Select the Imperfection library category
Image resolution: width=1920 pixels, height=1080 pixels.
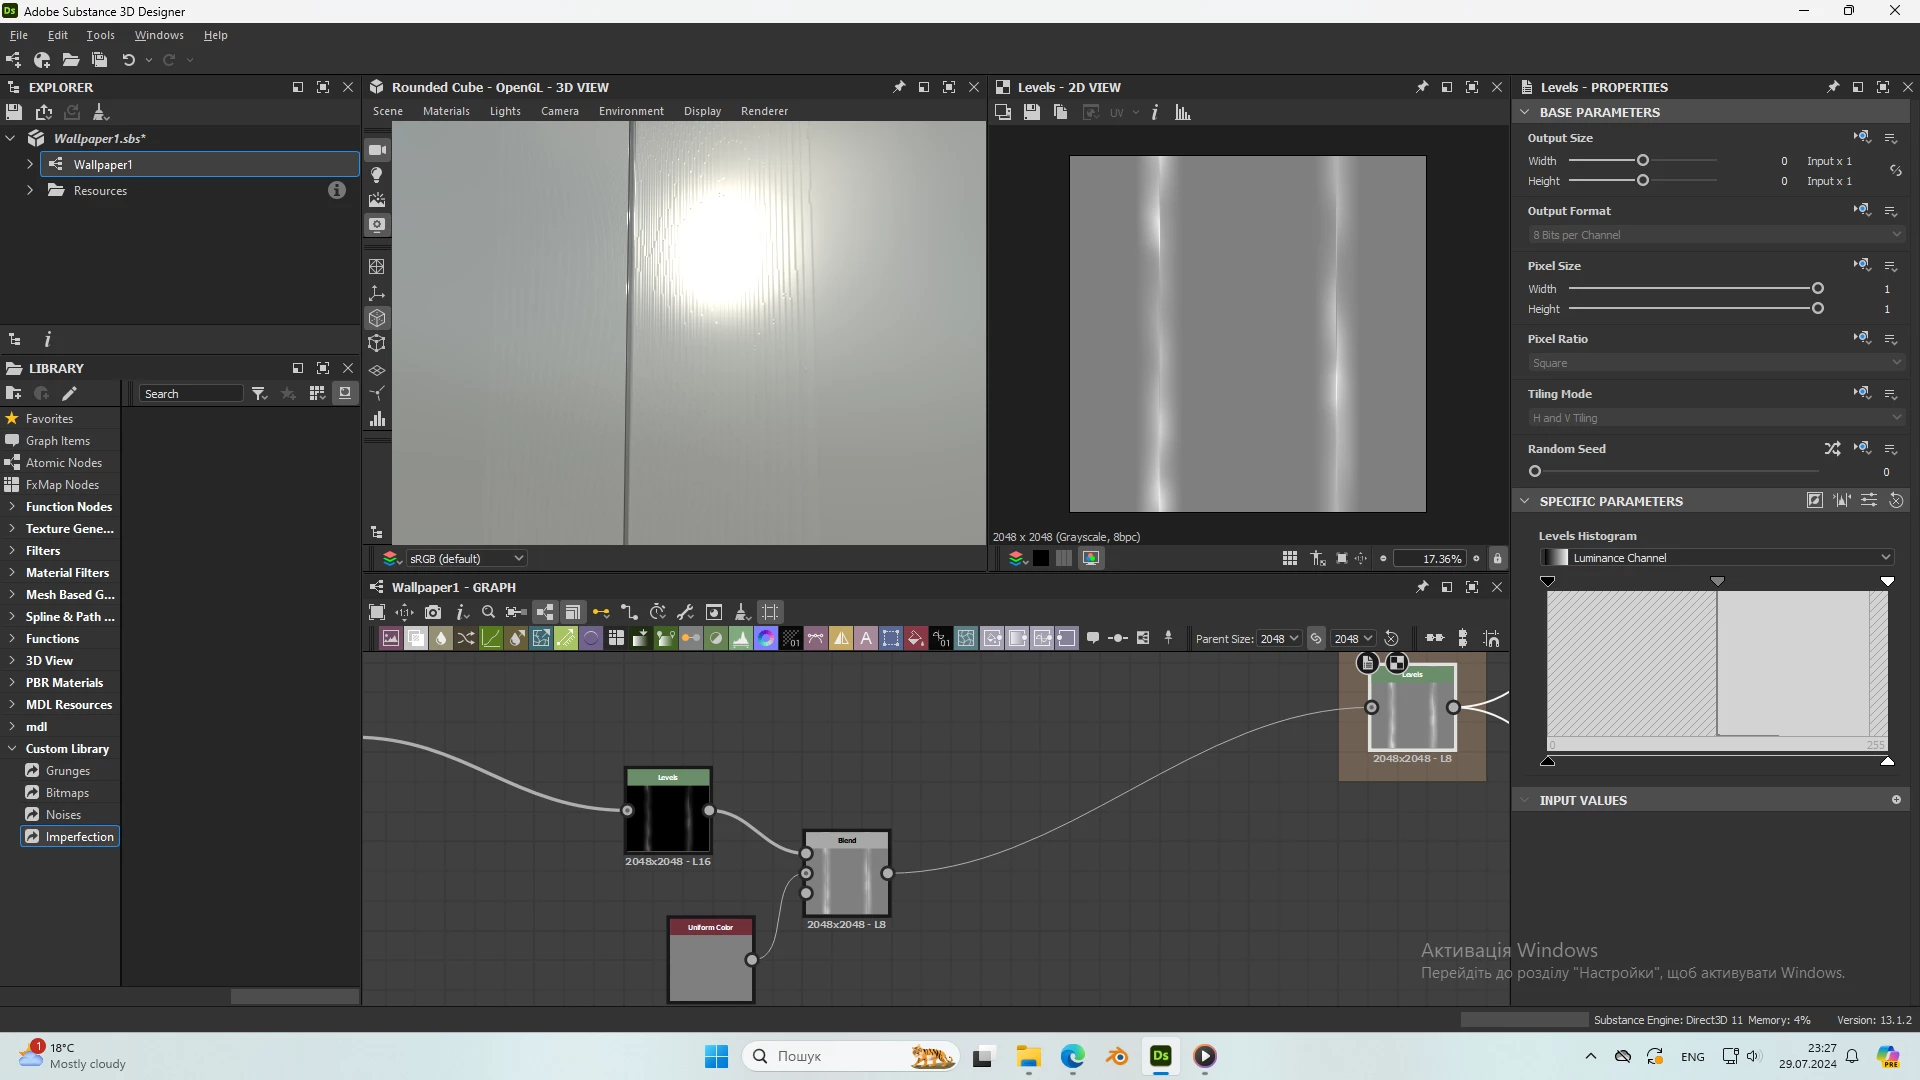pos(79,837)
